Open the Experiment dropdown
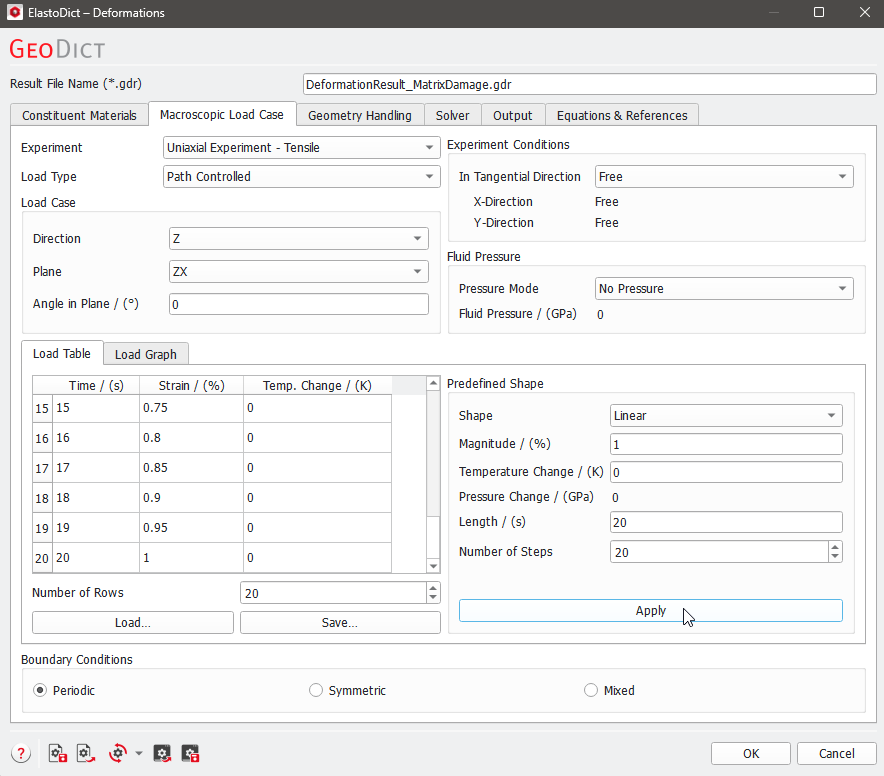The width and height of the screenshot is (884, 776). pos(301,148)
